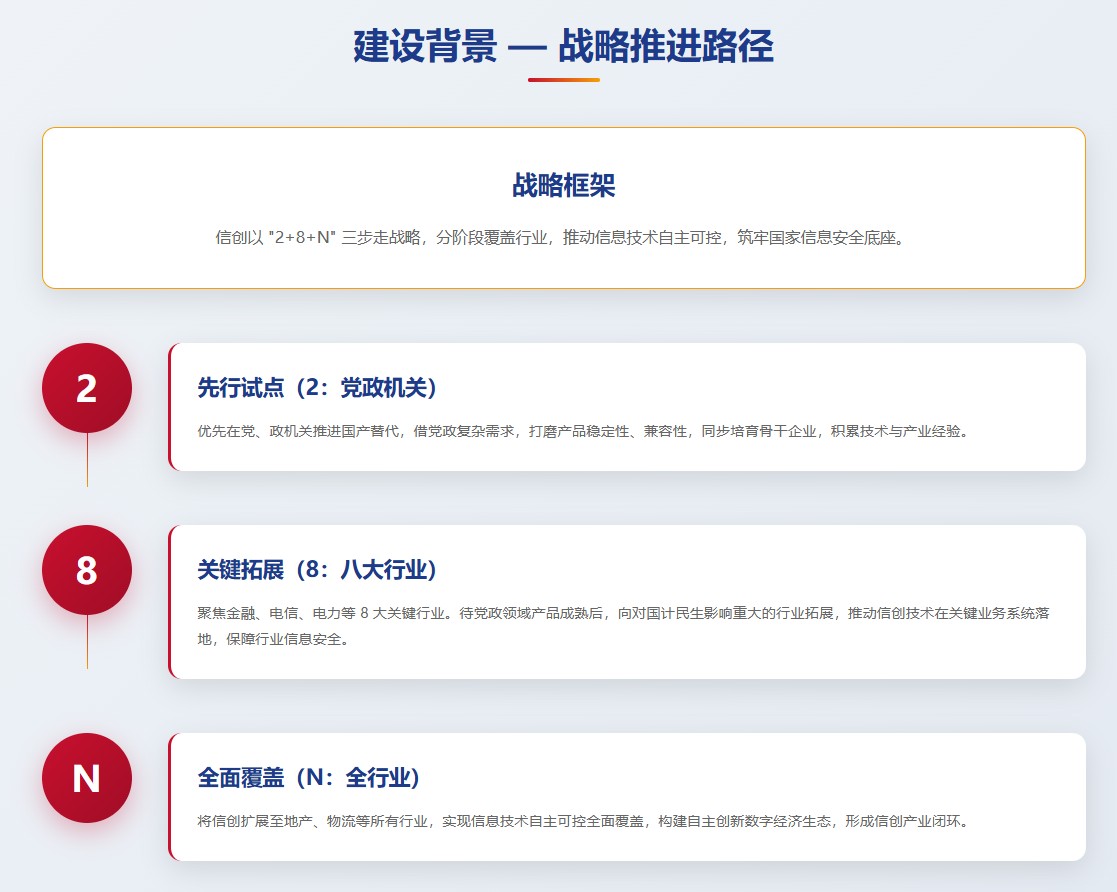Open the 先行试点（2：党政机关）heading
This screenshot has height=892, width=1117.
click(317, 388)
